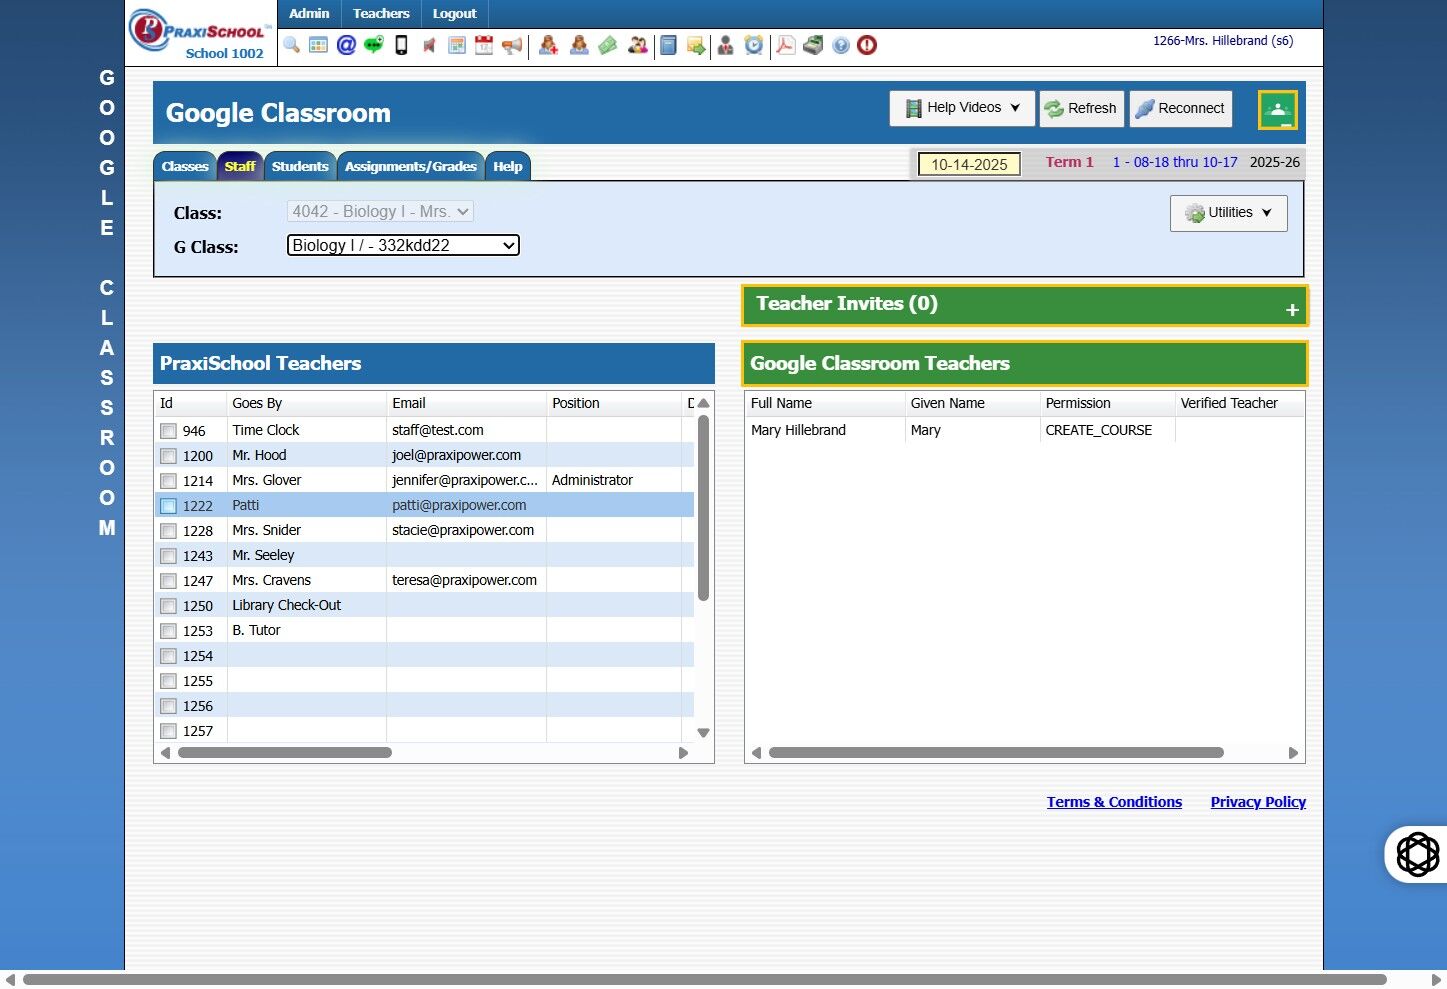Click the nurse icon without plus sign
The width and height of the screenshot is (1447, 989).
579,45
